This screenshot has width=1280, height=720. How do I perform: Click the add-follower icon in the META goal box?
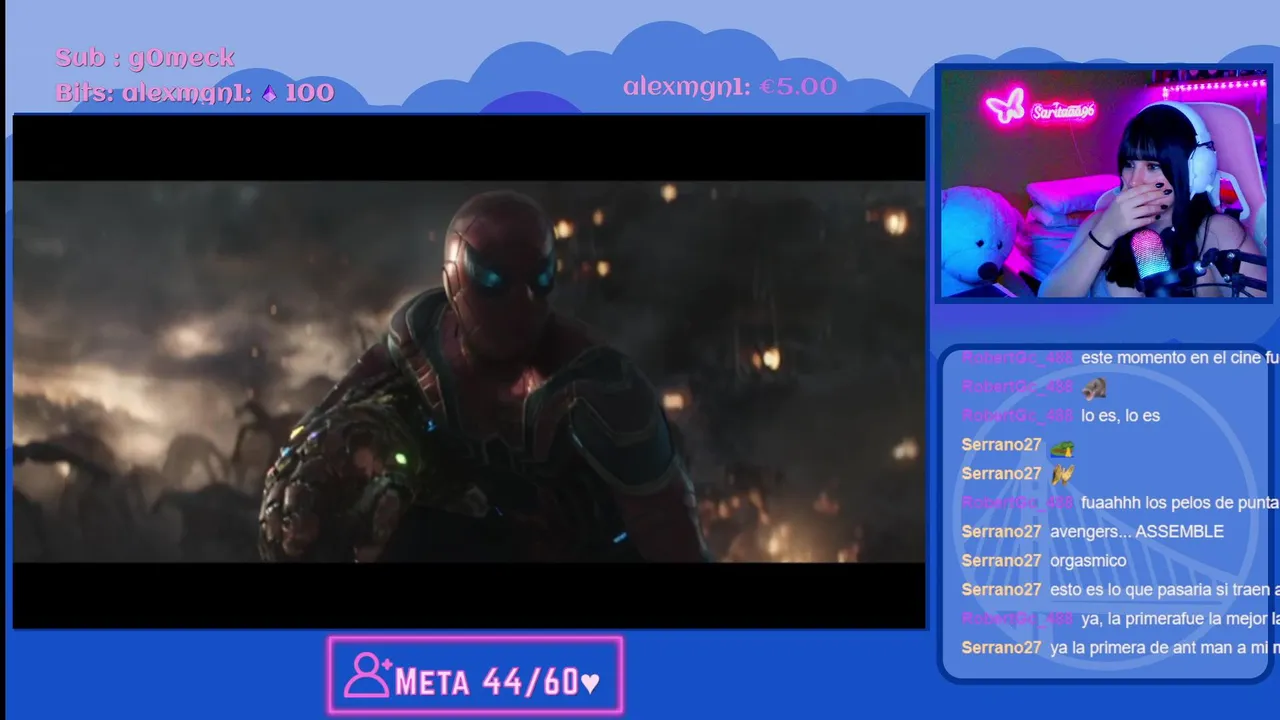point(368,677)
